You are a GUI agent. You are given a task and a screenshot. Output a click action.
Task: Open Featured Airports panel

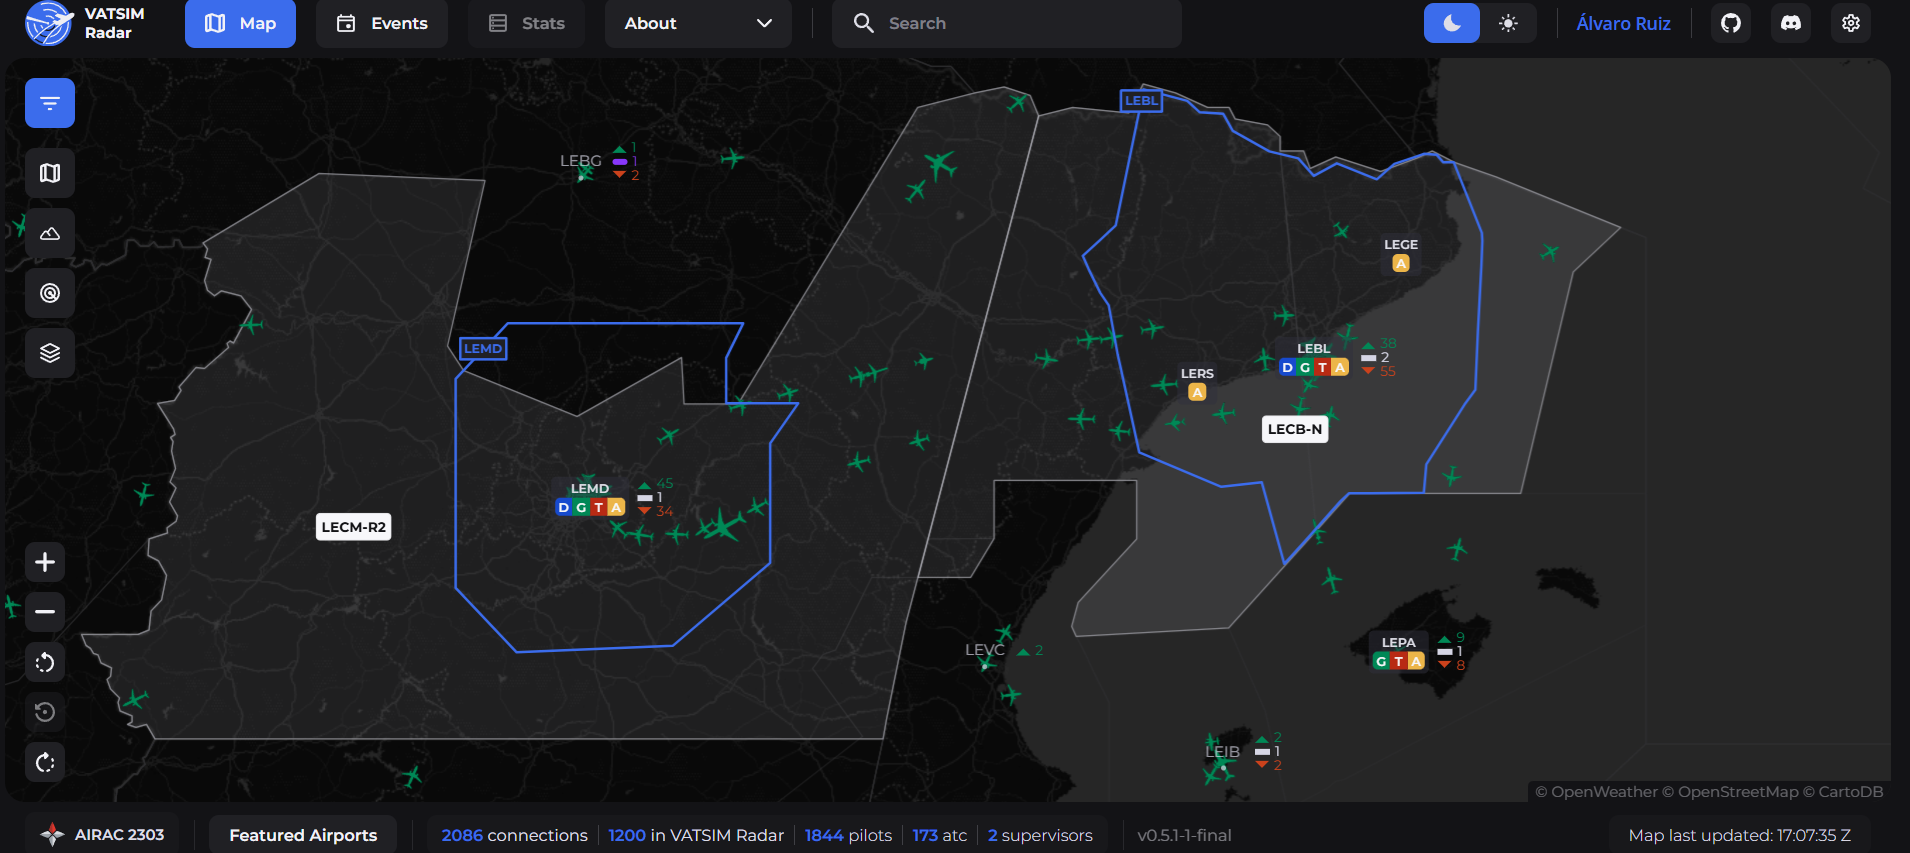pyautogui.click(x=303, y=835)
